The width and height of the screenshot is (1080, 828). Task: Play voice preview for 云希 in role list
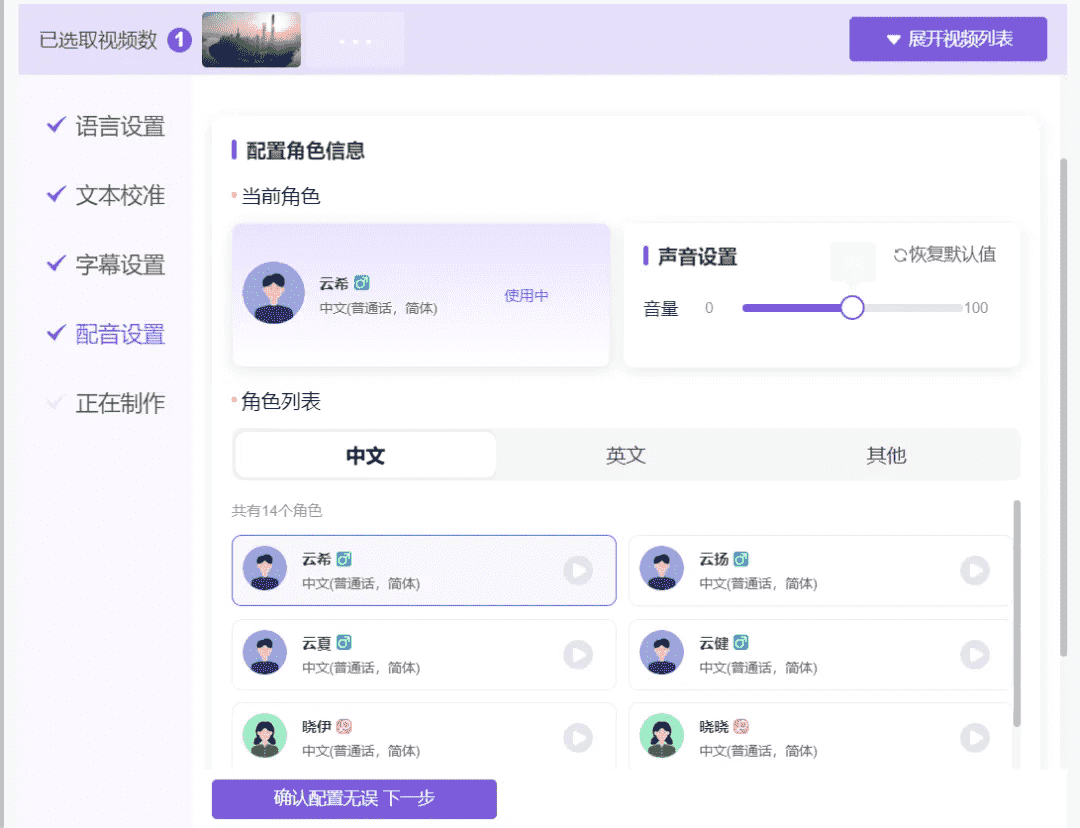[x=578, y=570]
